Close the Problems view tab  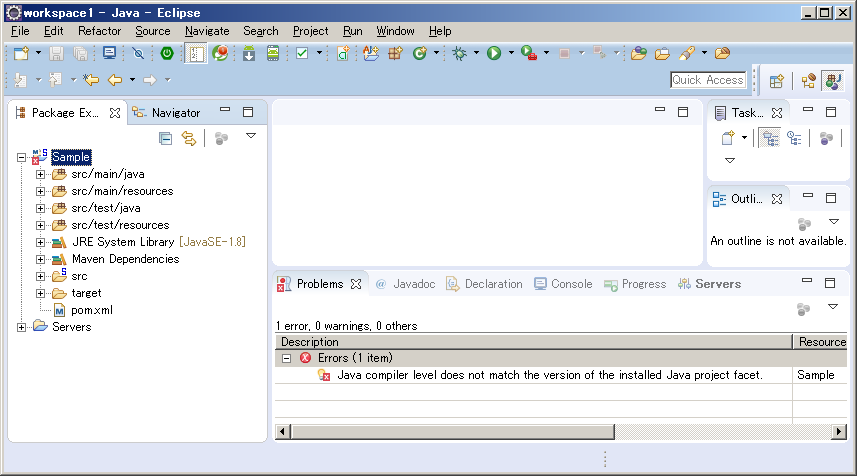coord(356,284)
